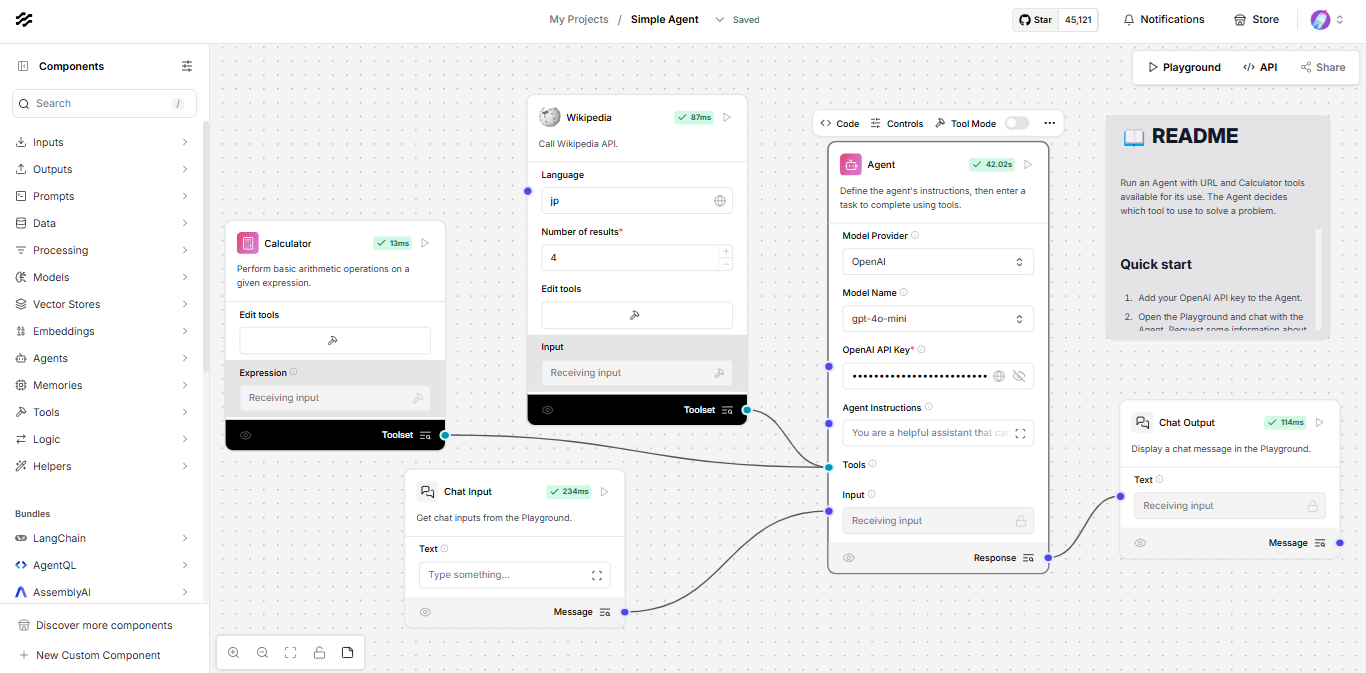The width and height of the screenshot is (1366, 673).
Task: Open the Model Name dropdown
Action: [x=937, y=319]
